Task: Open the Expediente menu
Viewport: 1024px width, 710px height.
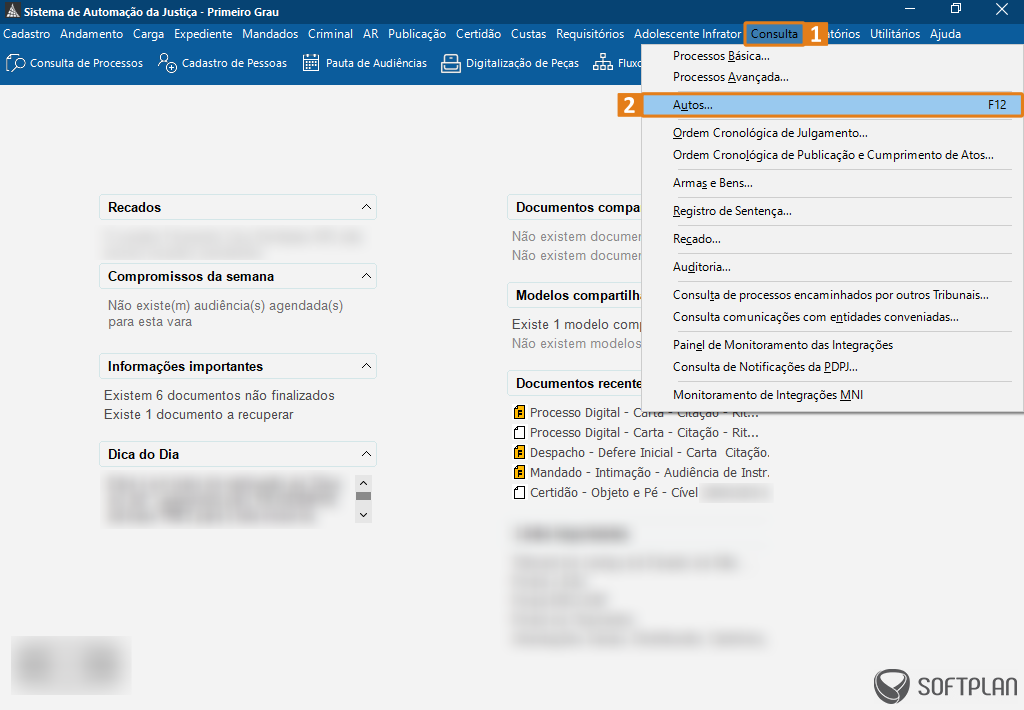Action: click(x=203, y=34)
